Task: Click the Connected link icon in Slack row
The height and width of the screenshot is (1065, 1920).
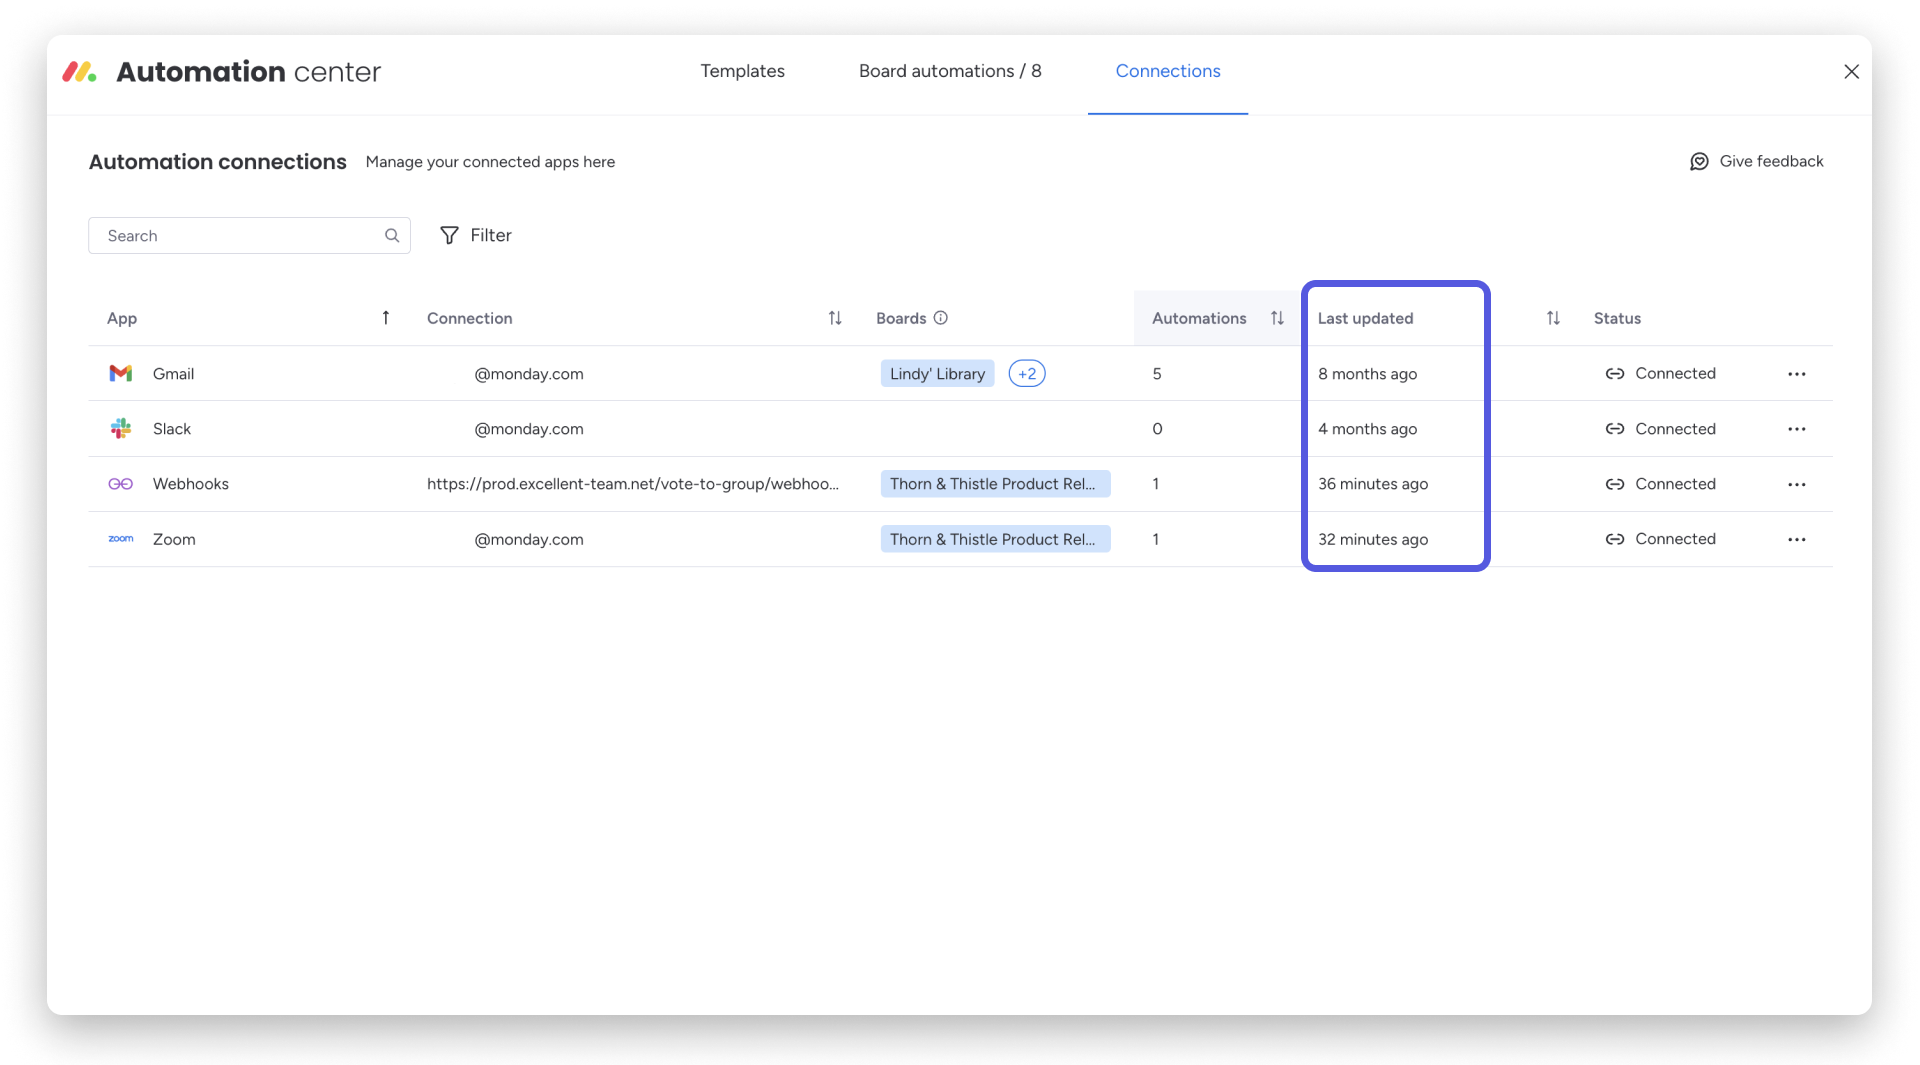Action: [1614, 428]
